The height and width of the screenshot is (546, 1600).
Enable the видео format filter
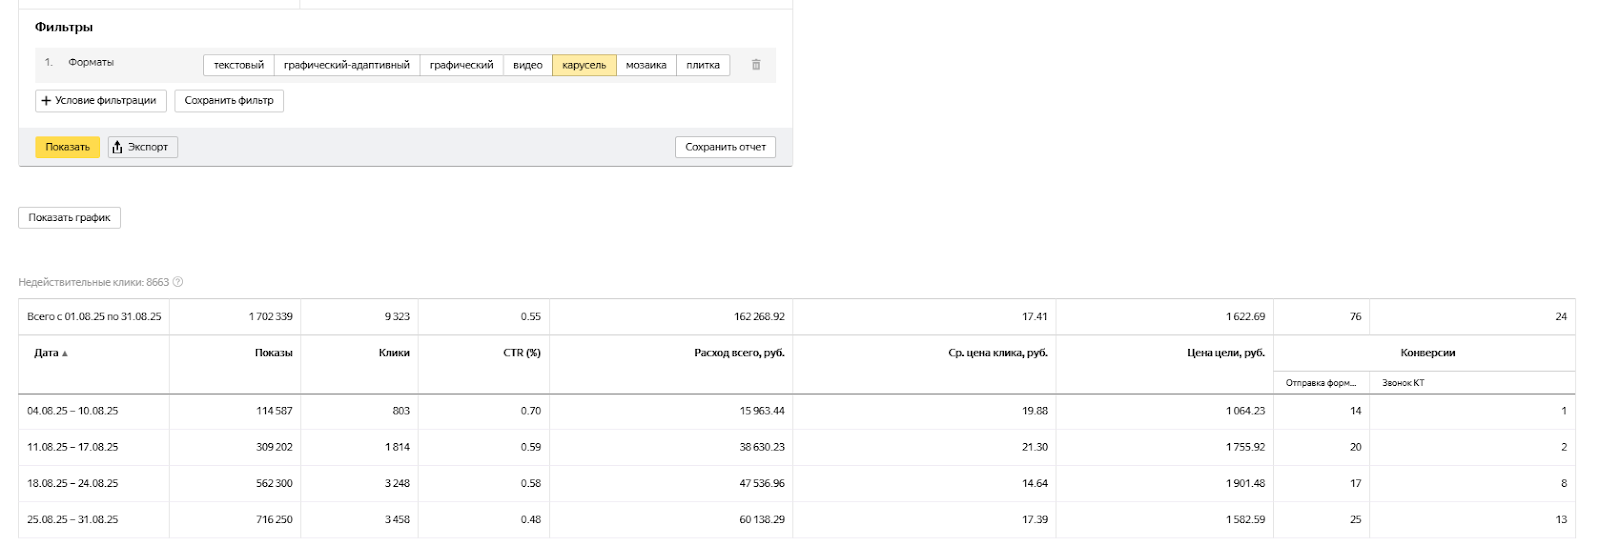pyautogui.click(x=528, y=65)
